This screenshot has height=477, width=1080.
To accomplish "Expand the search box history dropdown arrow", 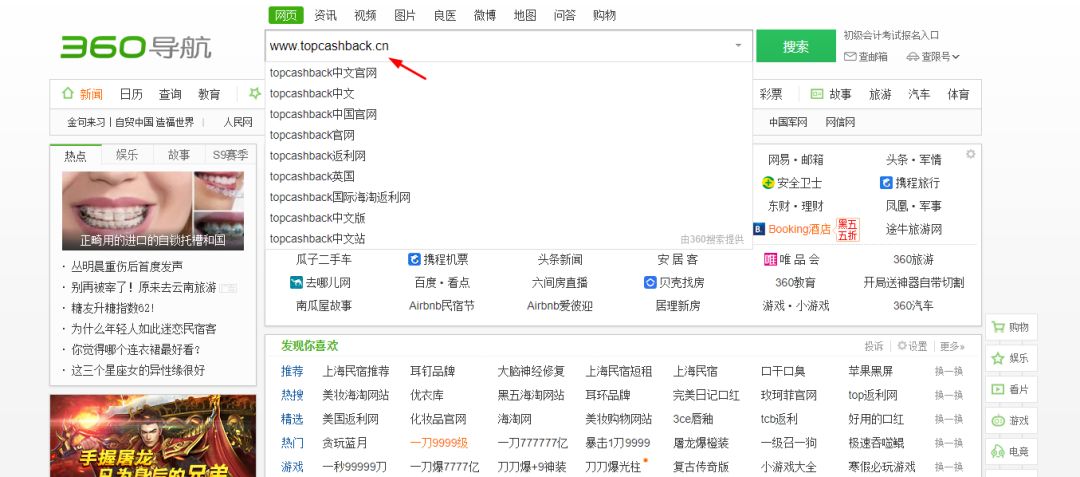I will click(x=738, y=45).
